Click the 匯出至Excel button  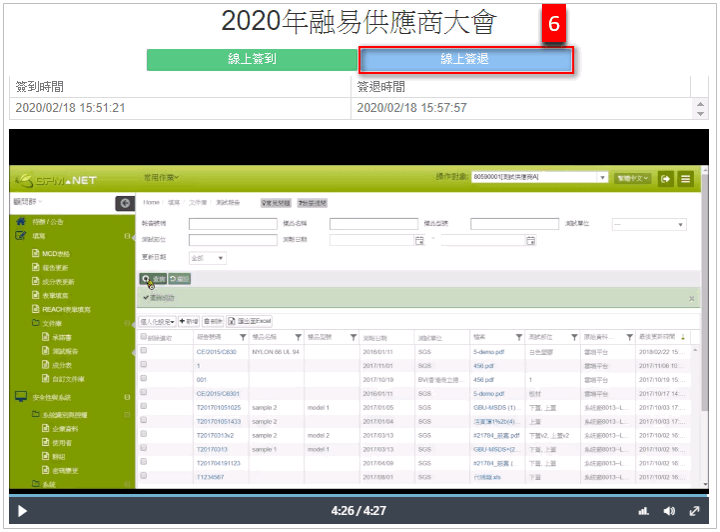(x=250, y=321)
